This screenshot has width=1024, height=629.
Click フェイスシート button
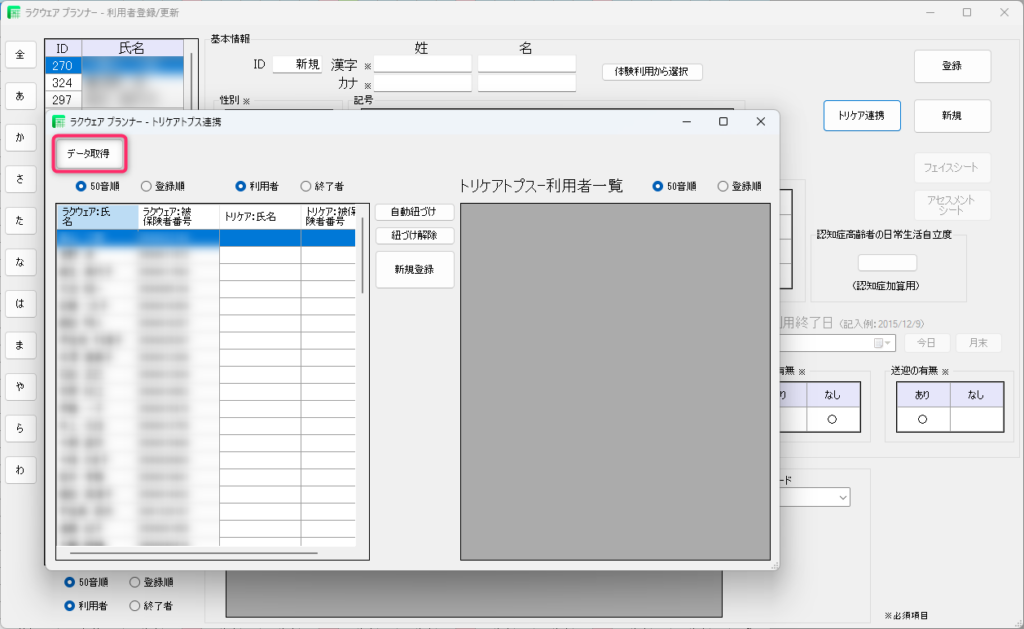[x=951, y=168]
